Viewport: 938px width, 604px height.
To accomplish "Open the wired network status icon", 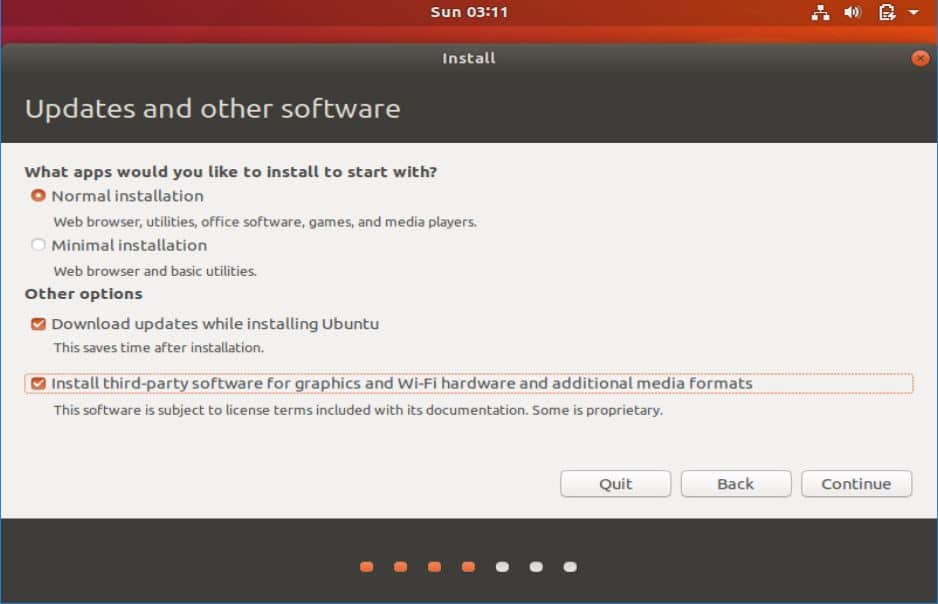I will click(x=821, y=13).
